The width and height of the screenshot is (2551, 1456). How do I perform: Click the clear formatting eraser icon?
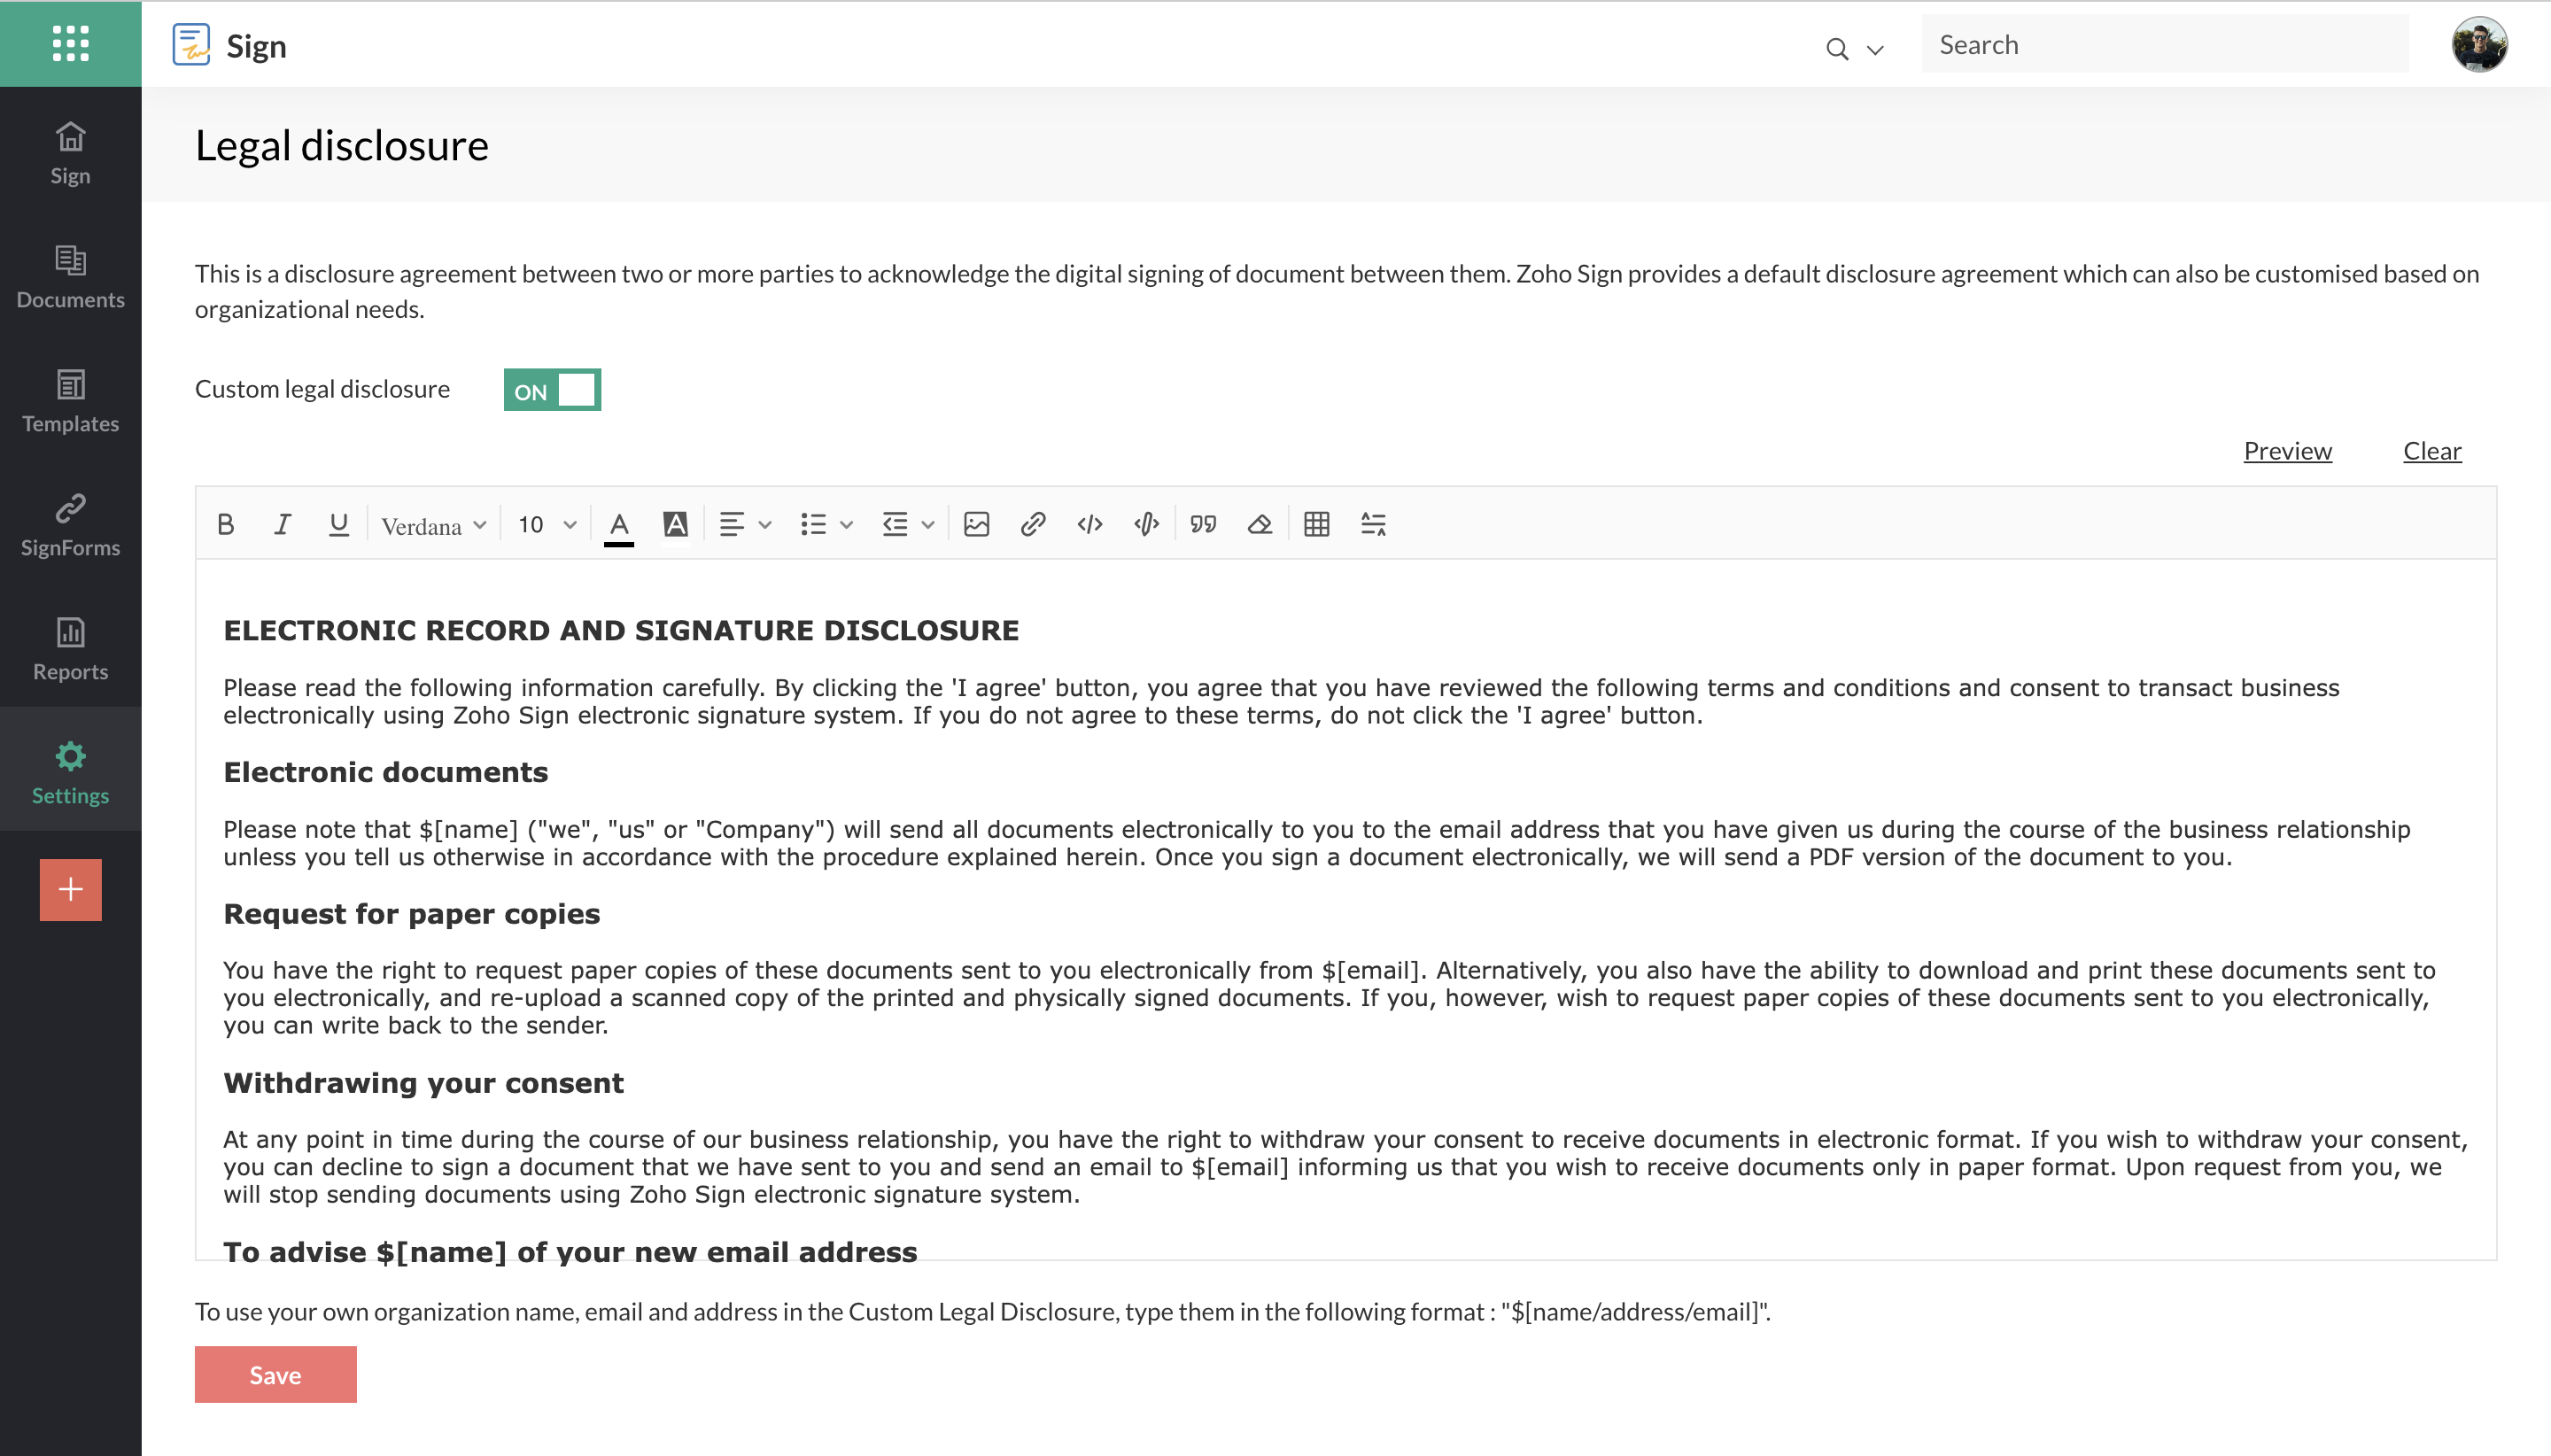click(1259, 524)
